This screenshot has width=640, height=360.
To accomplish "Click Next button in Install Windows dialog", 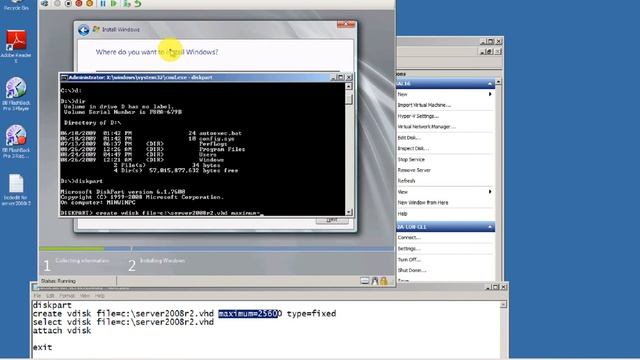I will point(332,220).
